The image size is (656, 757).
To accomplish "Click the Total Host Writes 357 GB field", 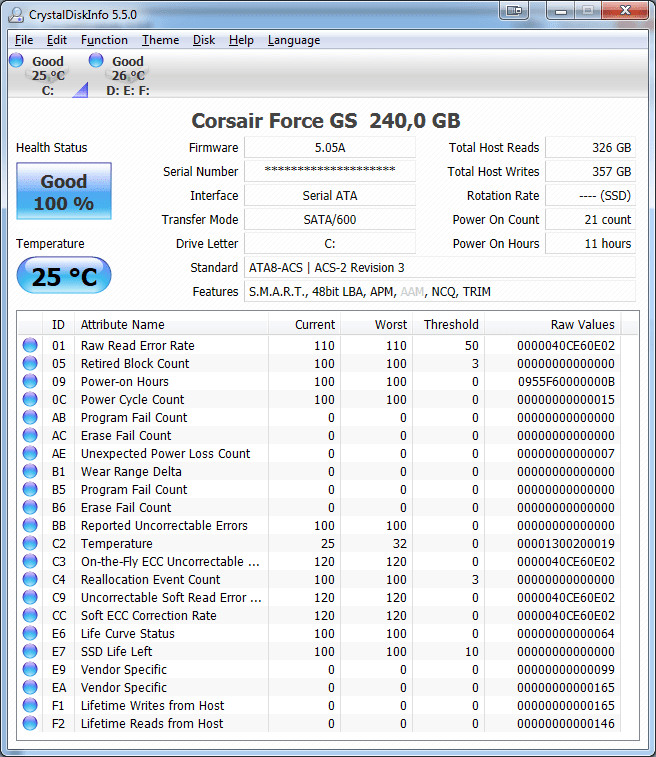I will tap(590, 171).
